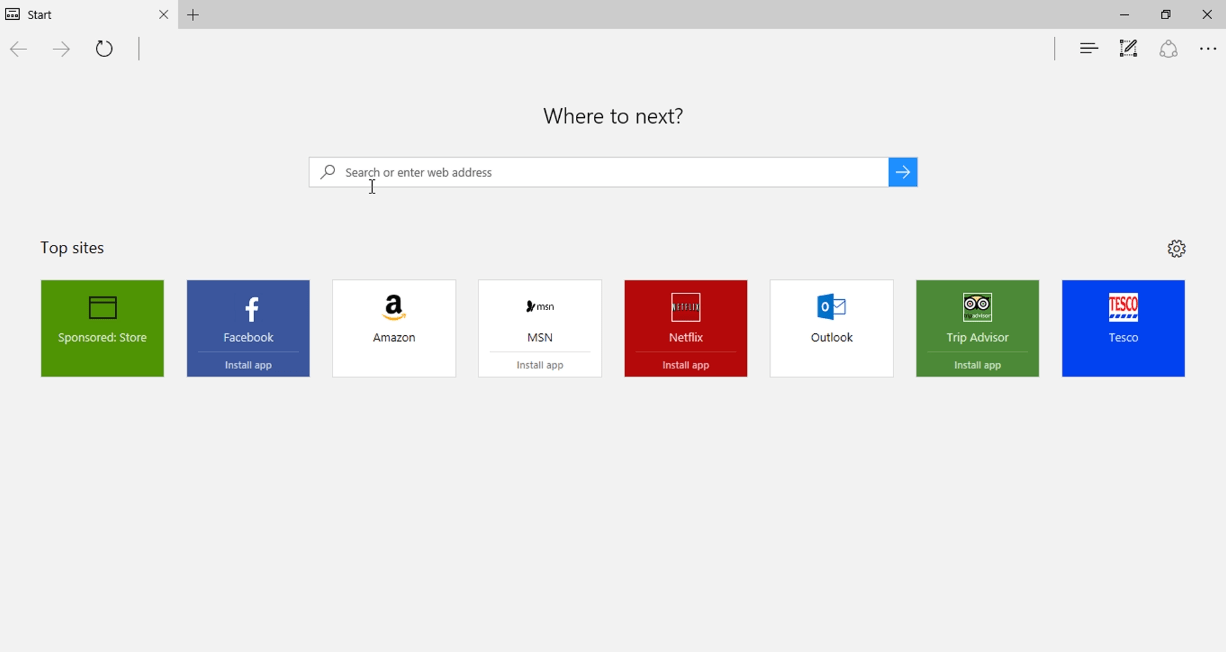Customize top sites with the gear icon
Screen dimensions: 1226x652
coord(1177,249)
